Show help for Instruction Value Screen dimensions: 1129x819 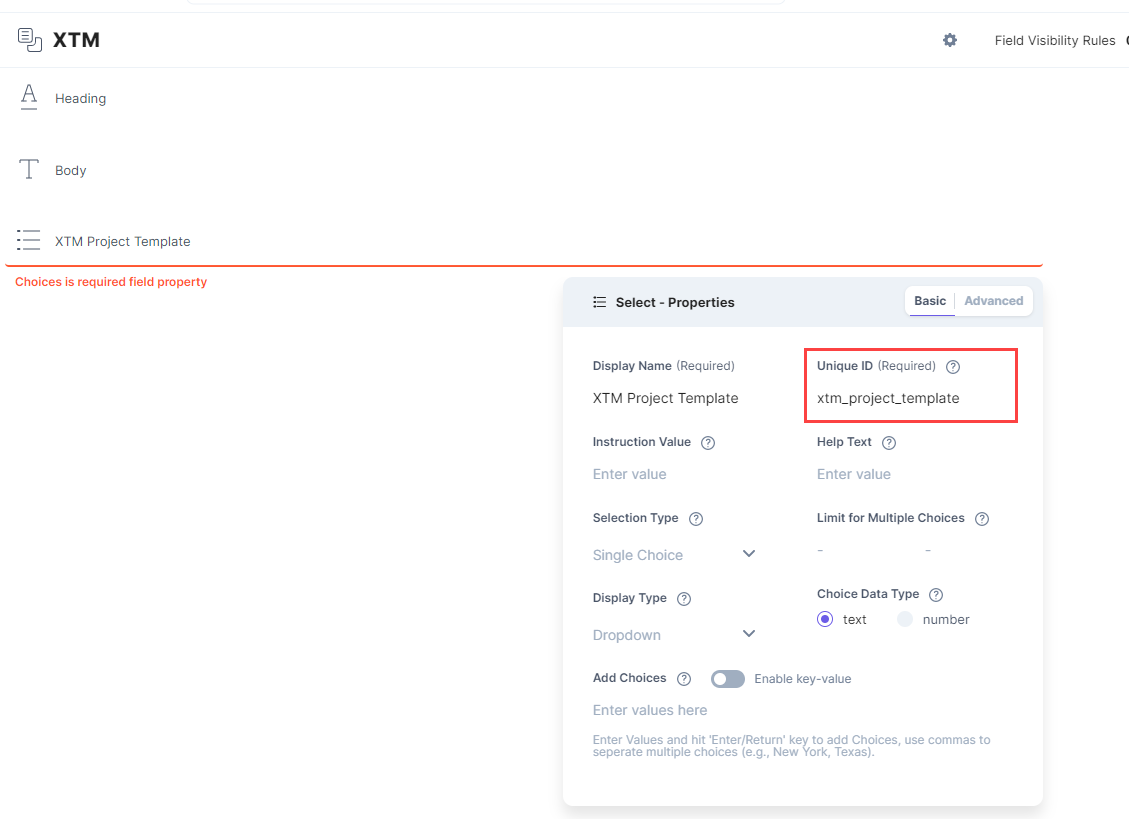(x=708, y=442)
